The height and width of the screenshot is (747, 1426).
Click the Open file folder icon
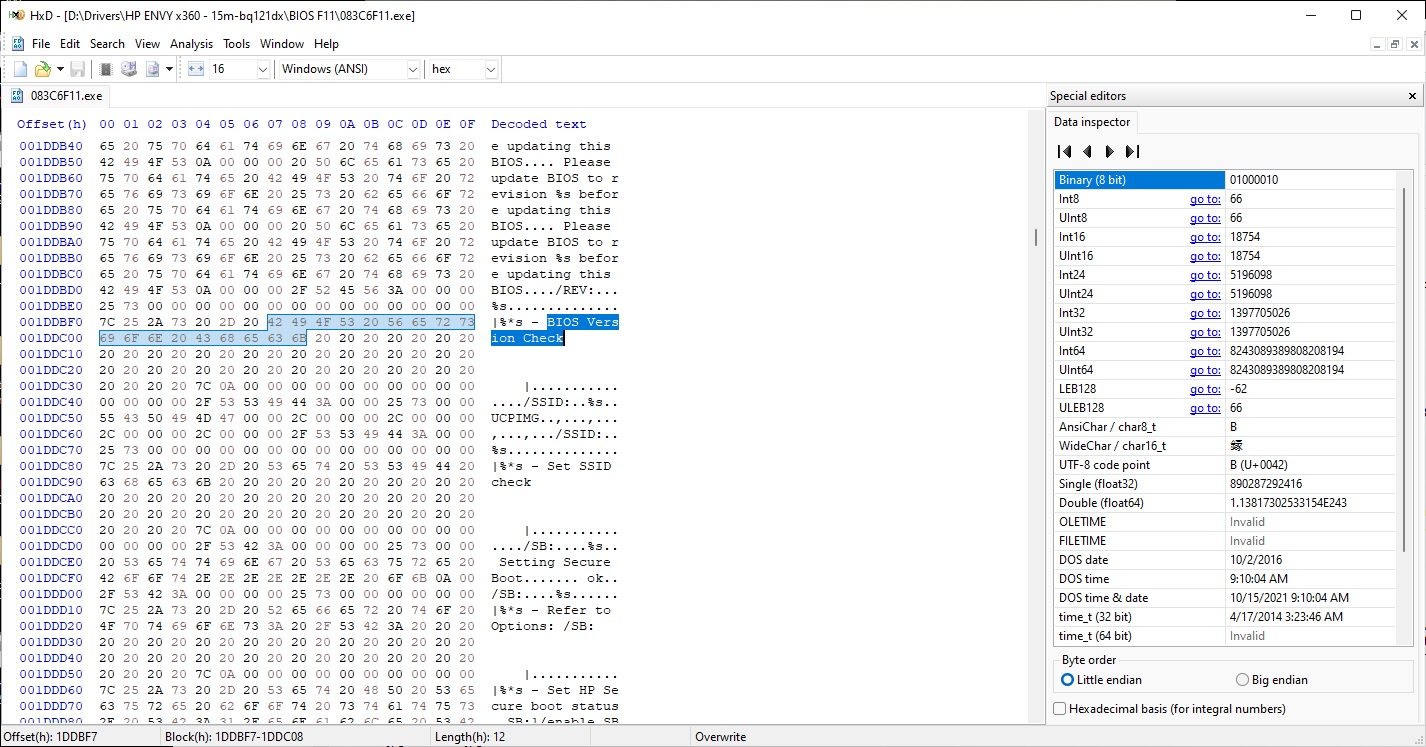(x=42, y=69)
